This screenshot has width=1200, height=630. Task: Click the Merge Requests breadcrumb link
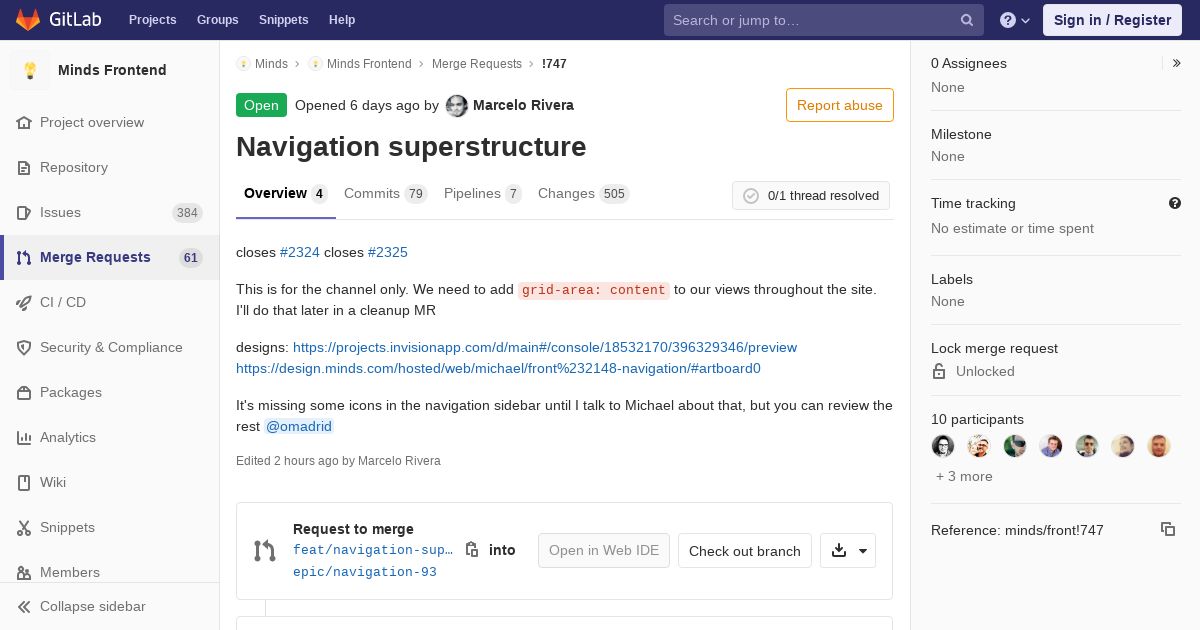[x=477, y=64]
